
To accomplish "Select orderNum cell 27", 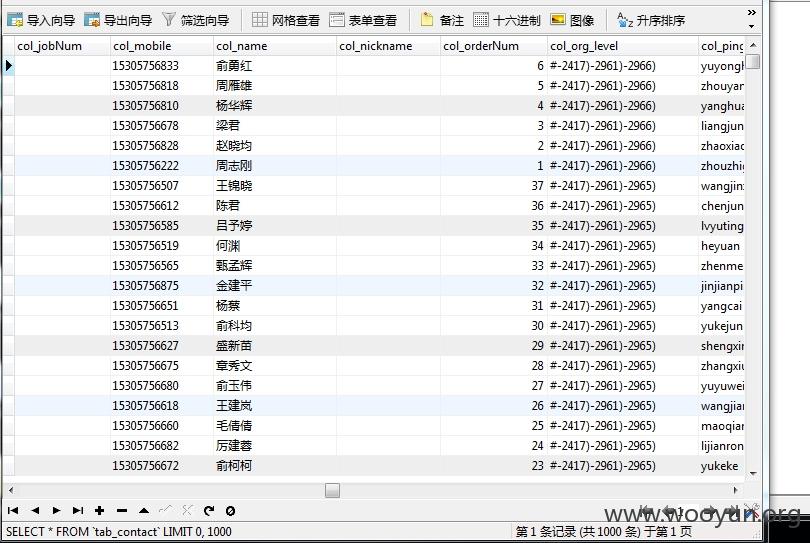I will pos(494,386).
